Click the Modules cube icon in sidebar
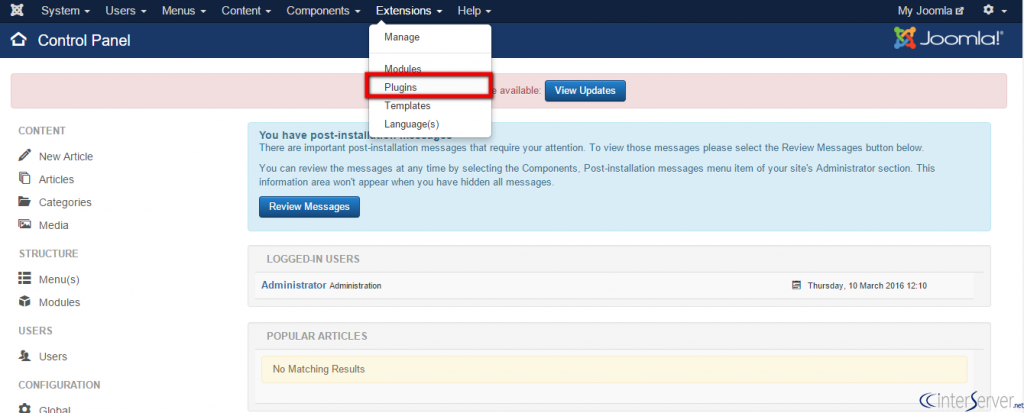 [x=25, y=301]
